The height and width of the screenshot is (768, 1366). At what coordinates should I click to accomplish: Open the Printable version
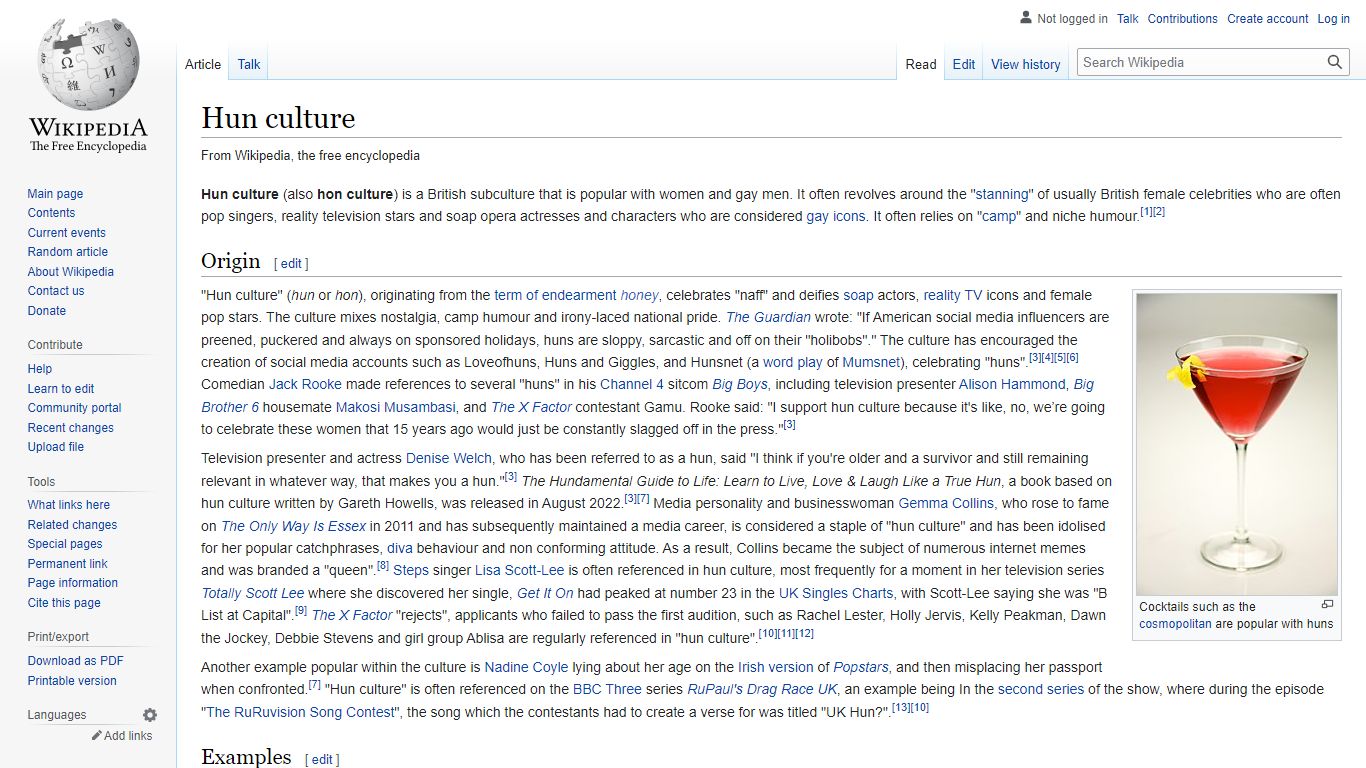coord(72,681)
